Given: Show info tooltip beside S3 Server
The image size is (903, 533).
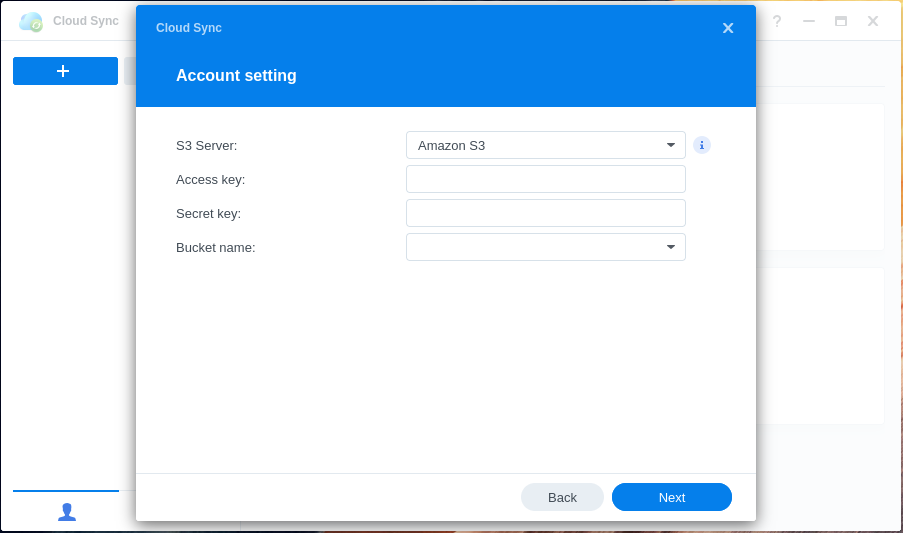Looking at the screenshot, I should coord(702,145).
